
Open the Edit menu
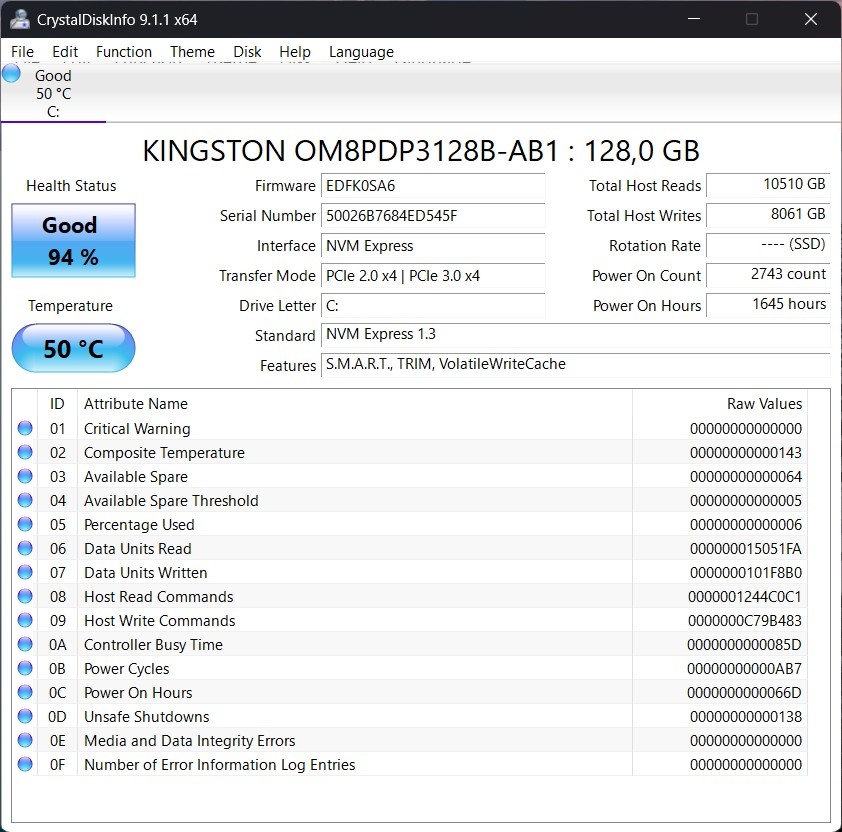[x=64, y=52]
